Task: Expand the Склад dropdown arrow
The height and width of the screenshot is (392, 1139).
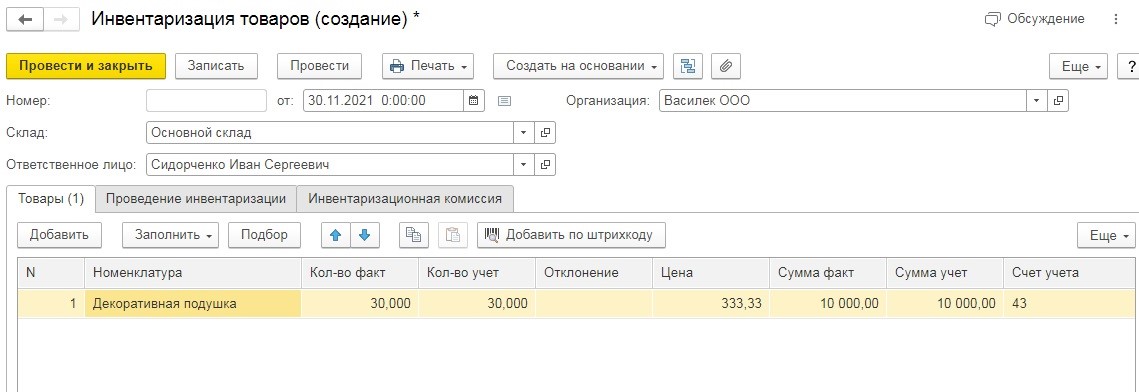Action: [524, 133]
